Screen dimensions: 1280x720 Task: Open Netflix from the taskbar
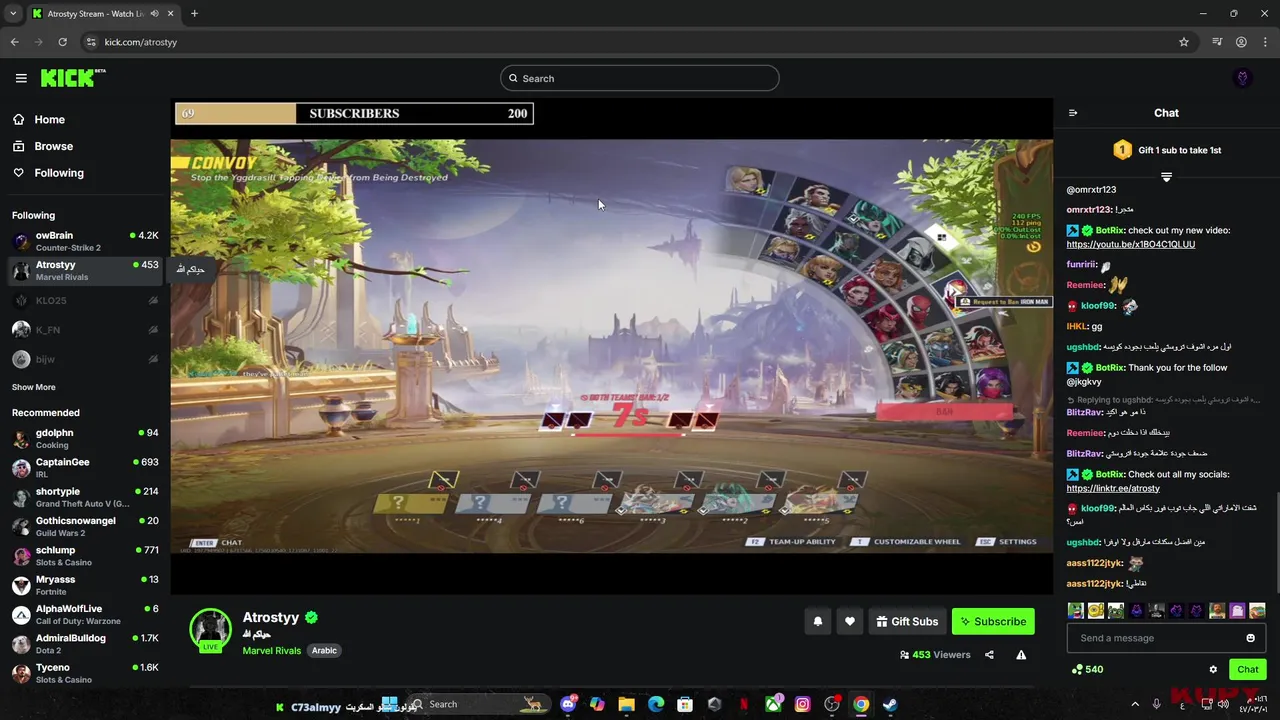[x=743, y=704]
